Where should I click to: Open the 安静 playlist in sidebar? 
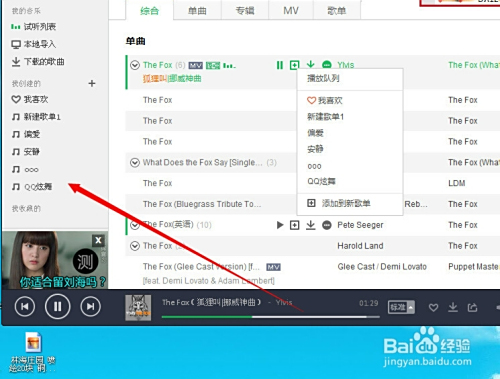(x=26, y=152)
